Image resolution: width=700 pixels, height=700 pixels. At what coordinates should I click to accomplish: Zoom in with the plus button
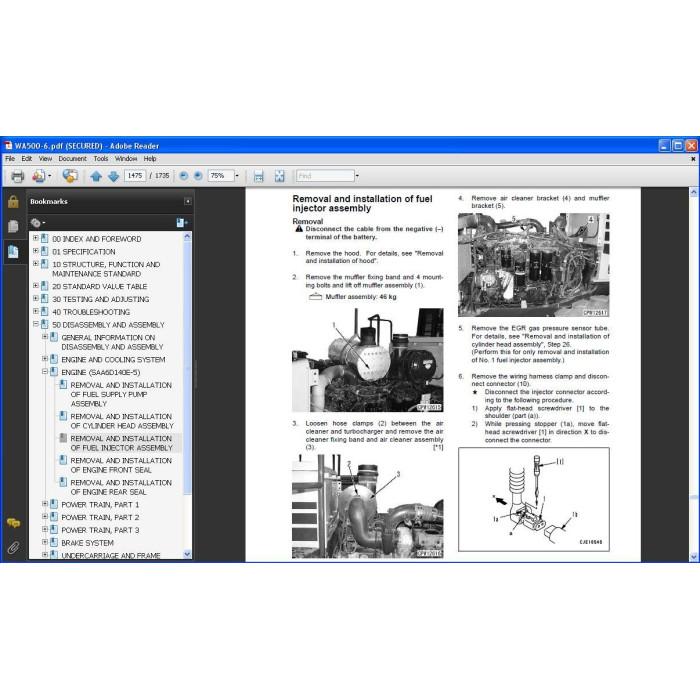pos(198,176)
